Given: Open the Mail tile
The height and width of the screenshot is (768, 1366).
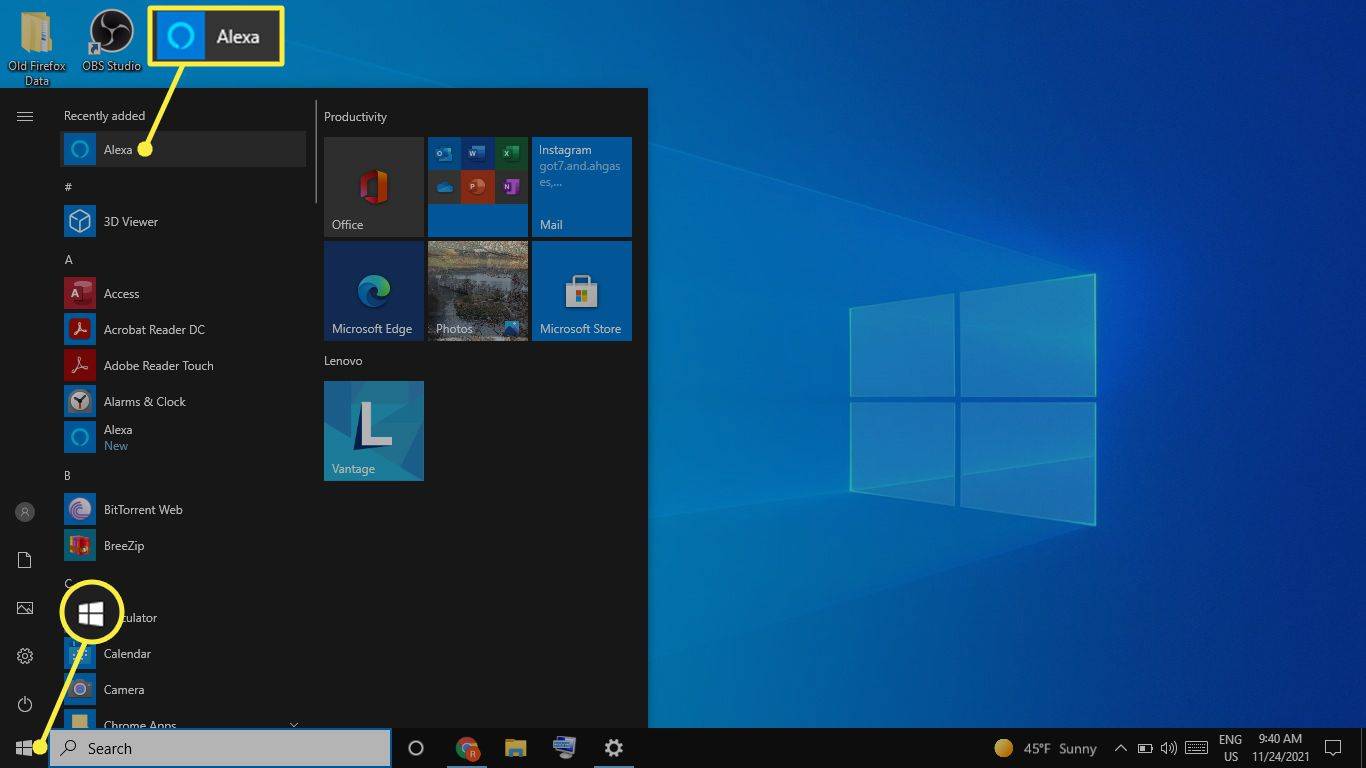Looking at the screenshot, I should [x=582, y=187].
